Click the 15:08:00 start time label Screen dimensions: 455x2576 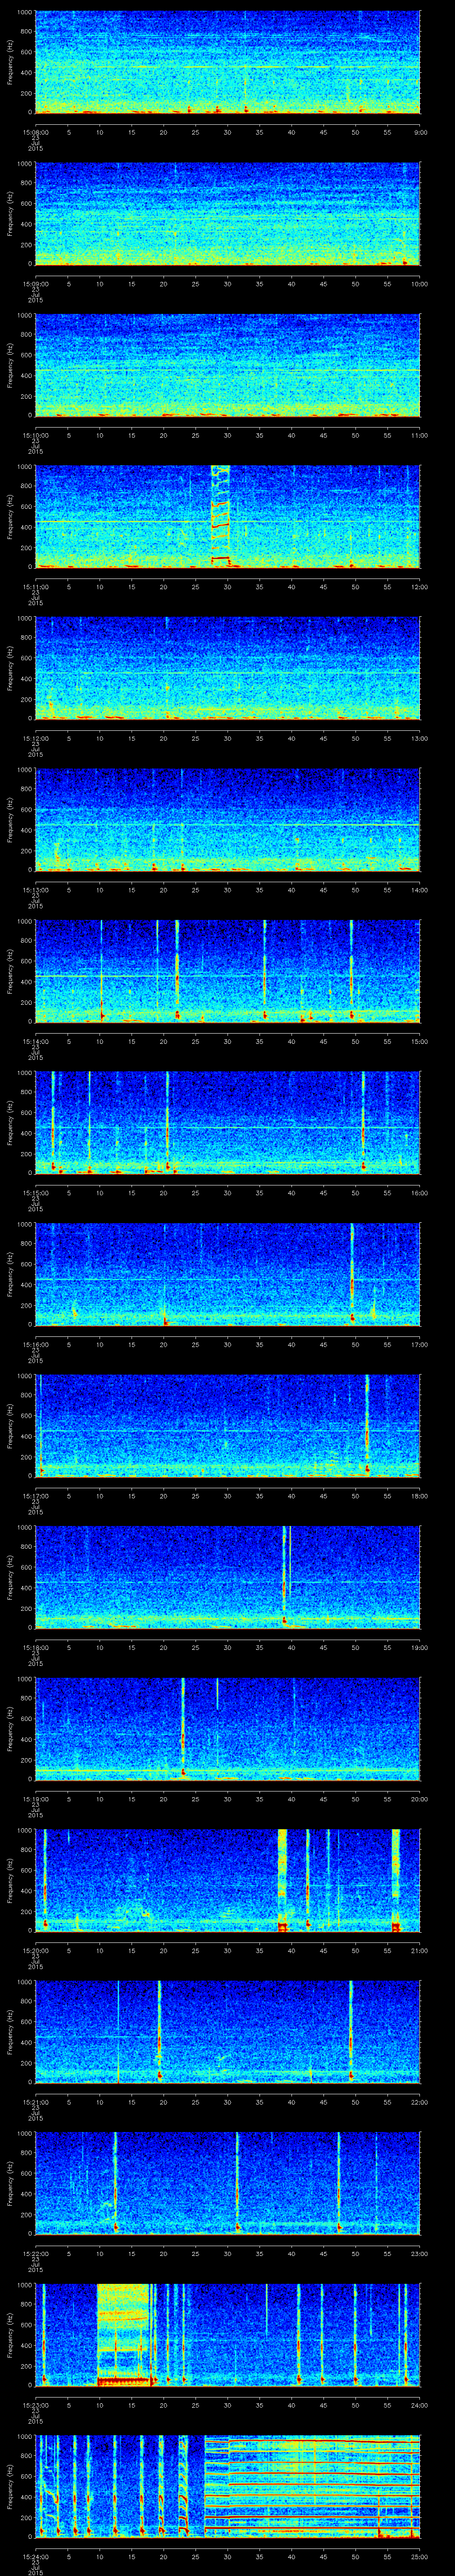point(35,131)
